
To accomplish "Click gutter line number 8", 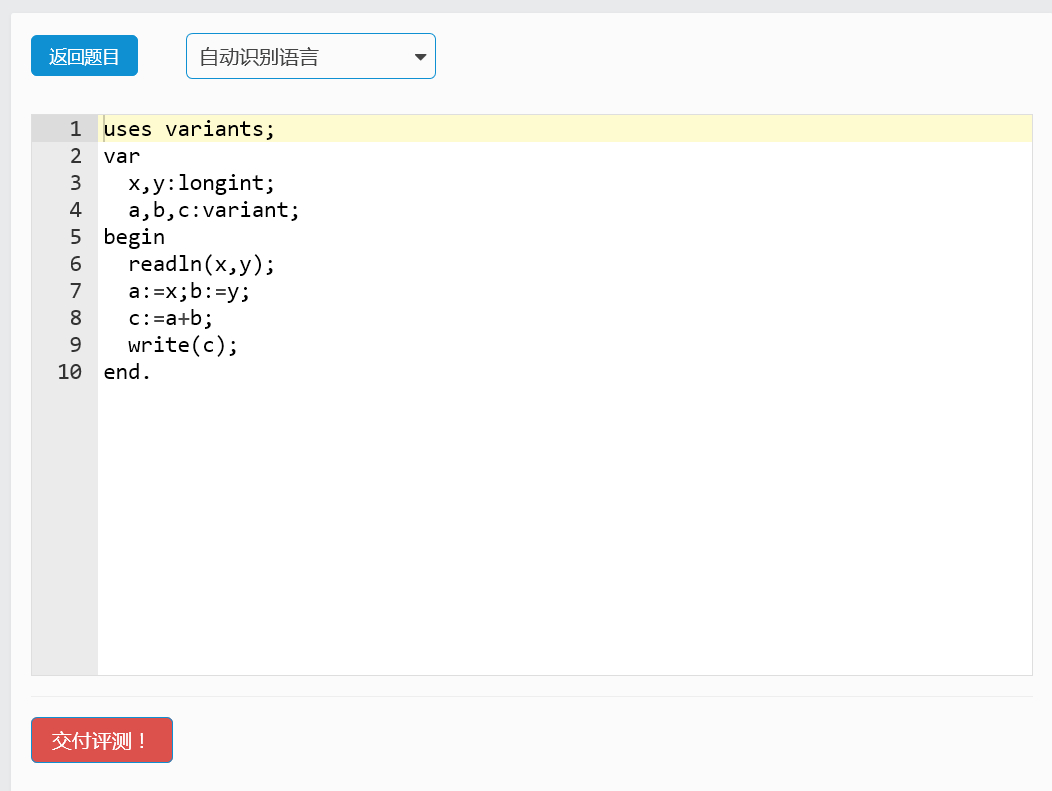I will click(x=75, y=318).
